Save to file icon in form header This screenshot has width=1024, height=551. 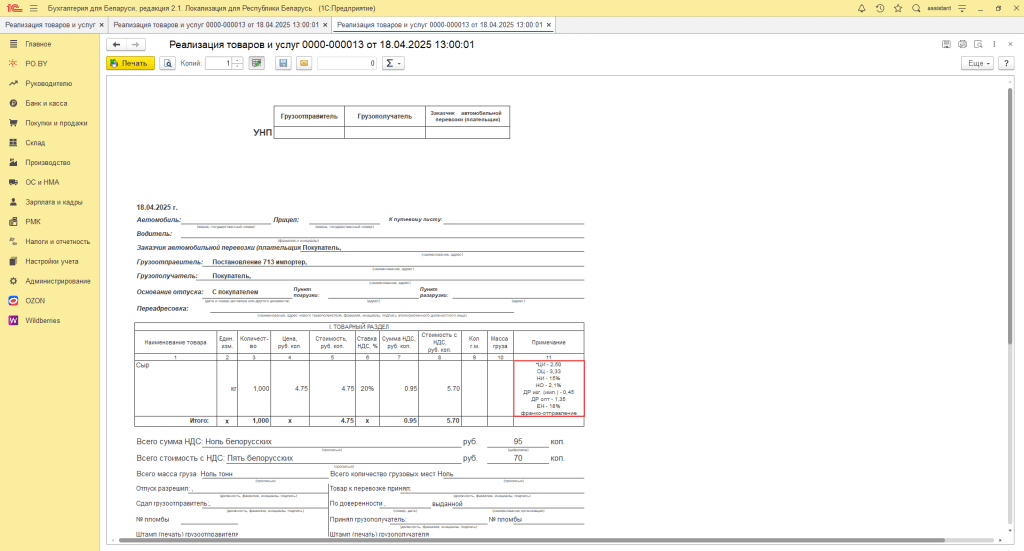(946, 44)
